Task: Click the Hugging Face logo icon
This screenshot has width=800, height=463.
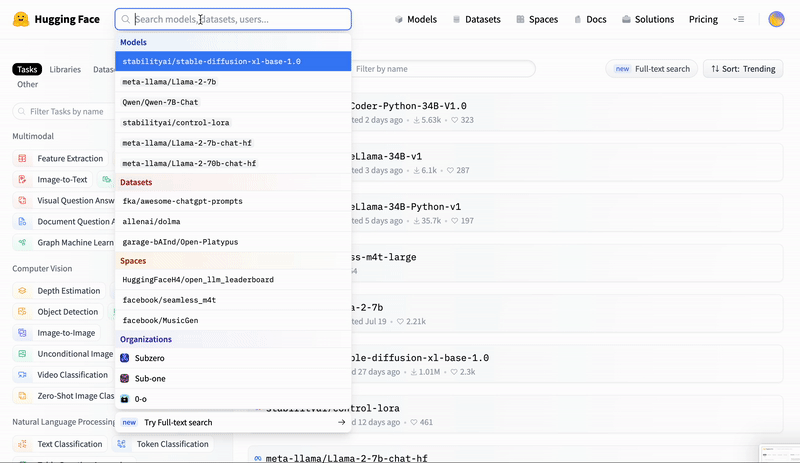Action: (20, 19)
